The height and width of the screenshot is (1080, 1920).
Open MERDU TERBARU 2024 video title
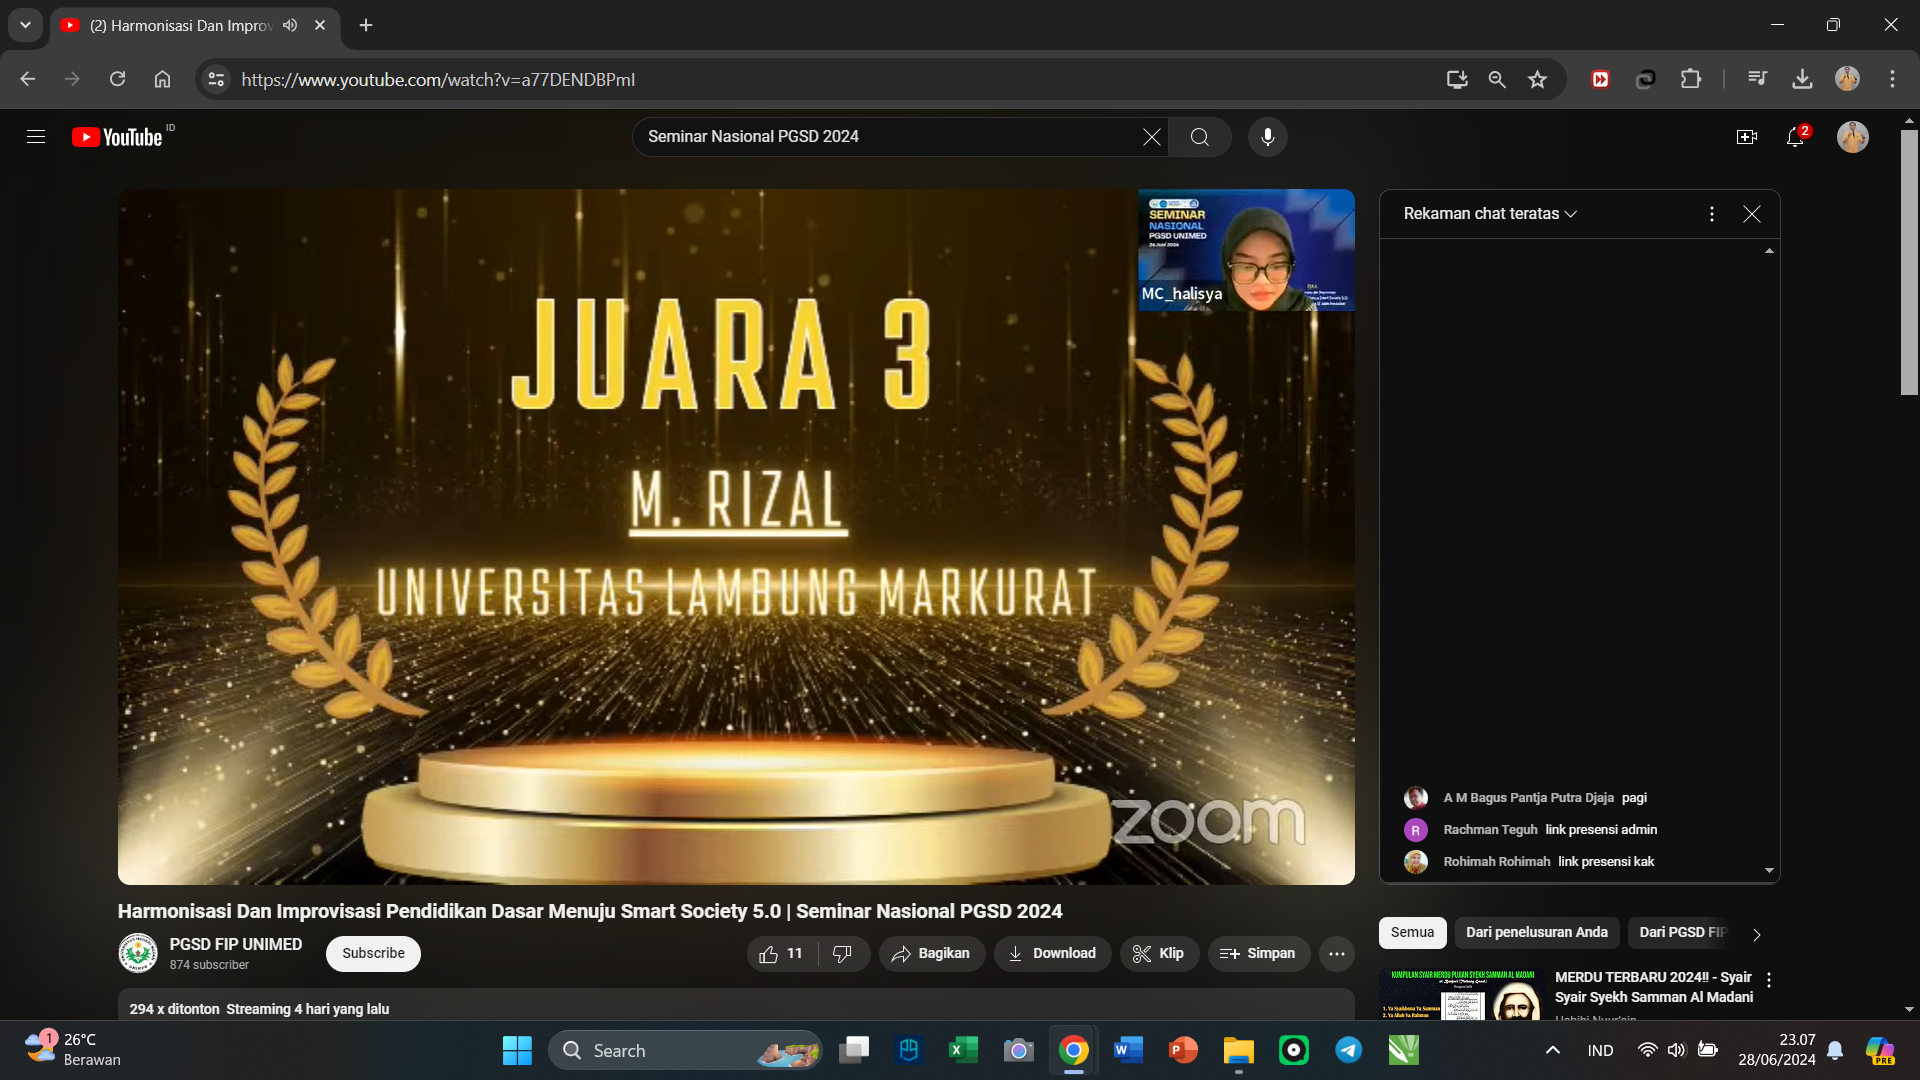coord(1654,987)
